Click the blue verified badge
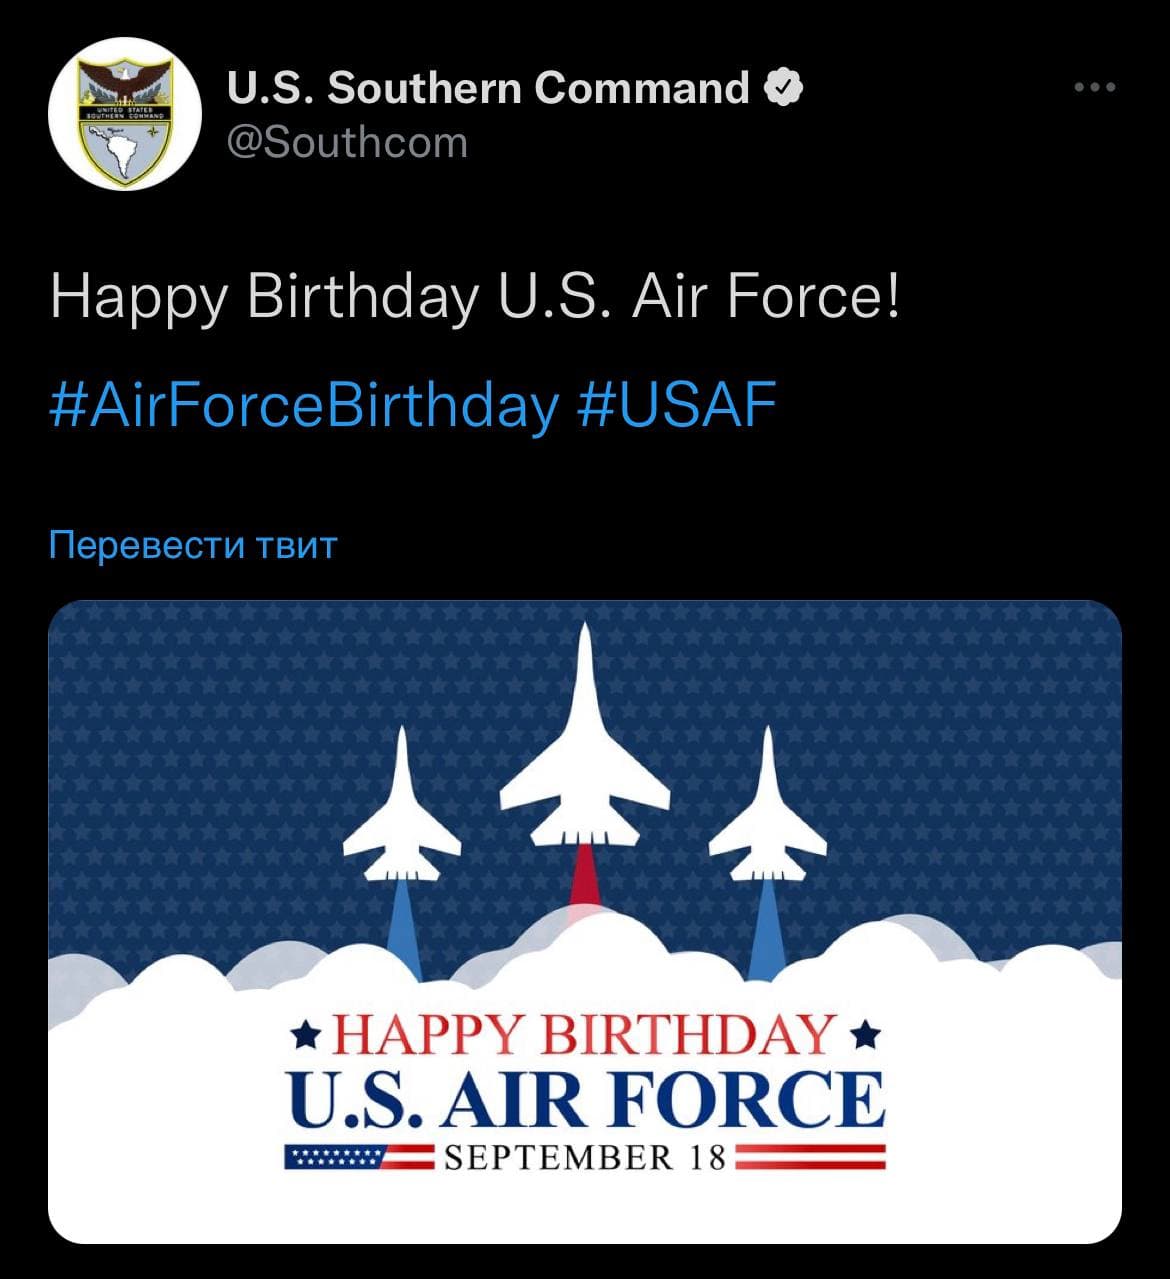 783,88
